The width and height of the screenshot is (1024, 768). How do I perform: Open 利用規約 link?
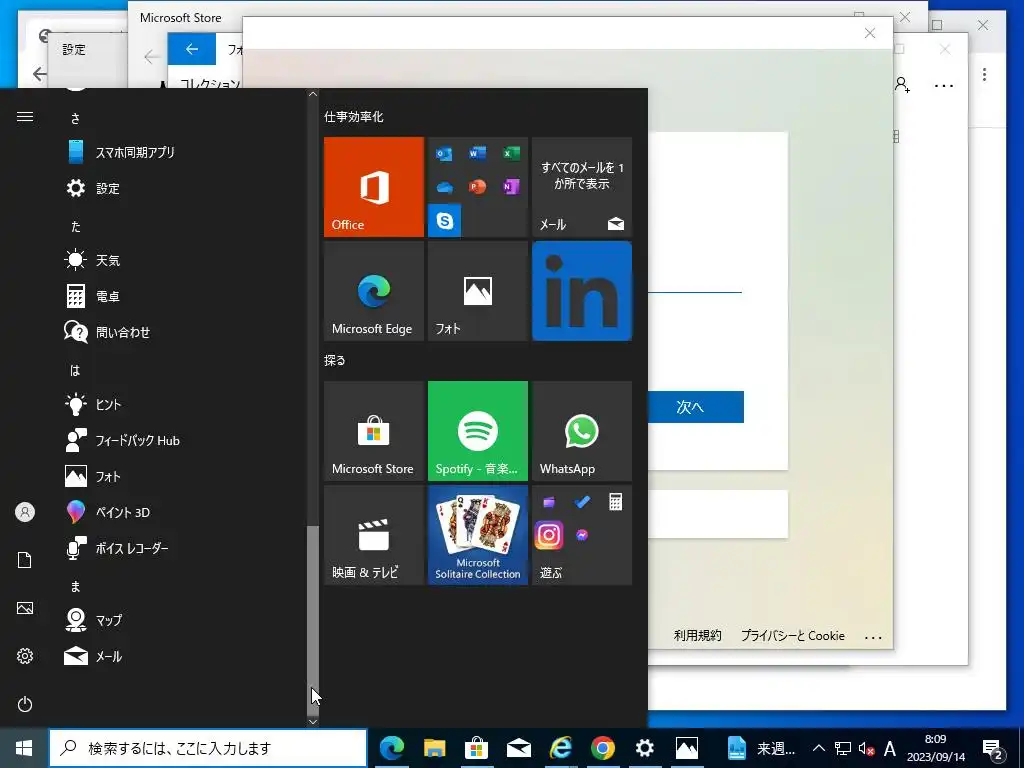click(697, 635)
